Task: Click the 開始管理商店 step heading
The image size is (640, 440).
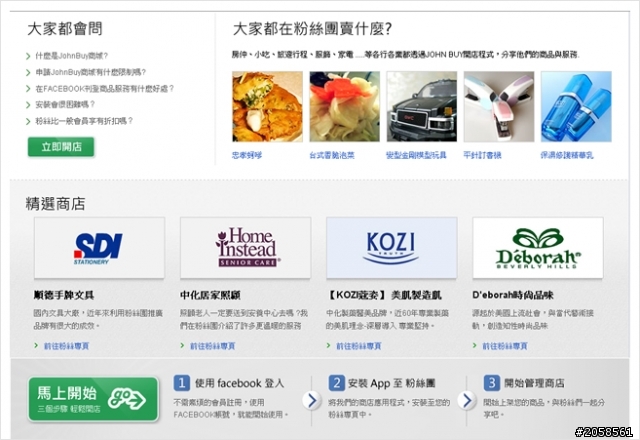Action: pyautogui.click(x=534, y=383)
